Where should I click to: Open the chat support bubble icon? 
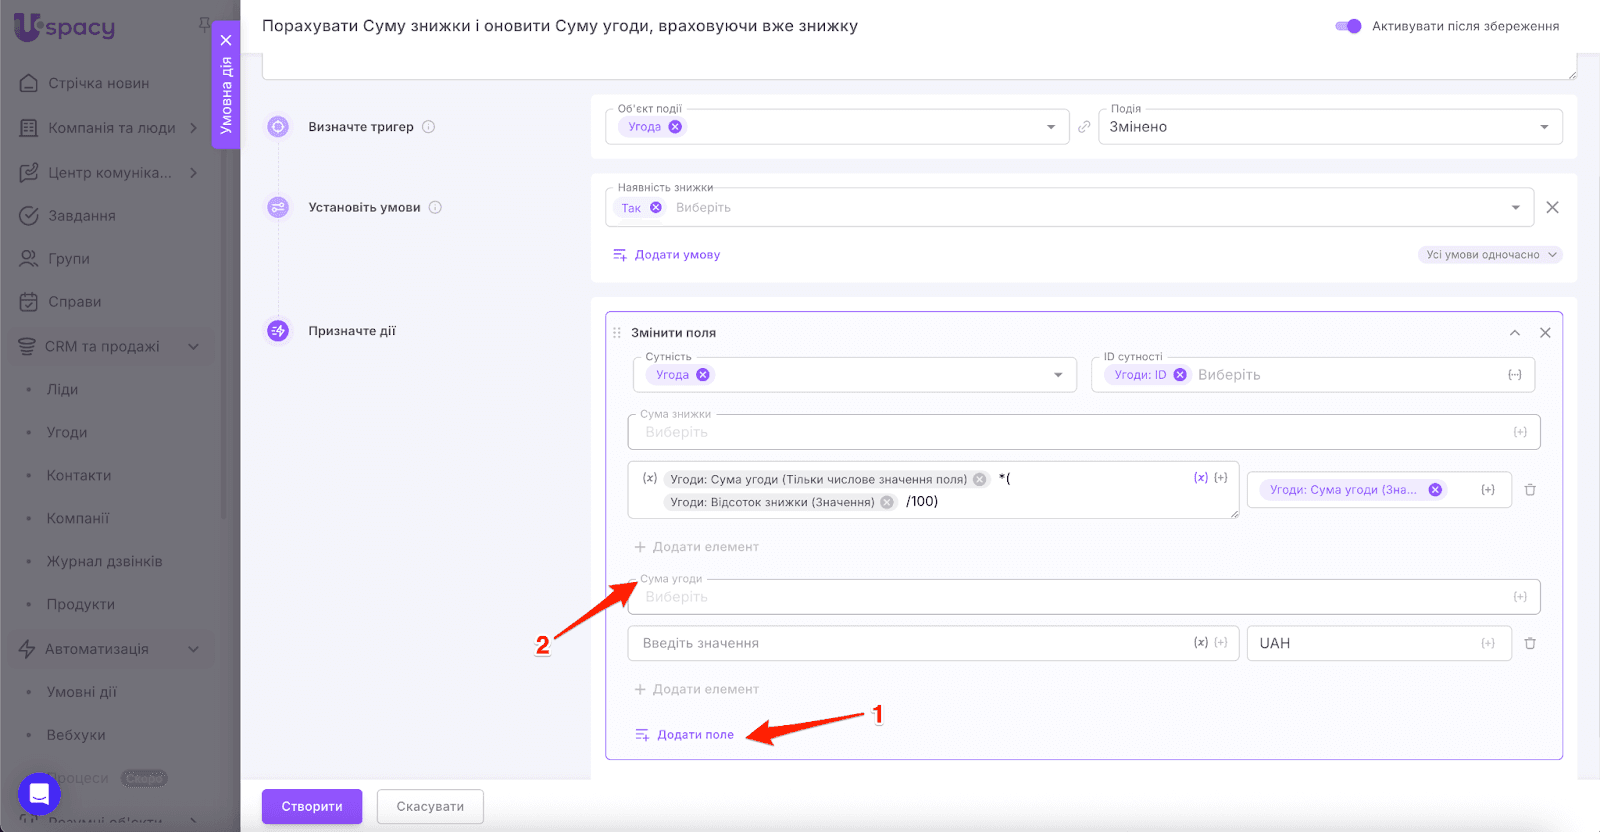(39, 795)
